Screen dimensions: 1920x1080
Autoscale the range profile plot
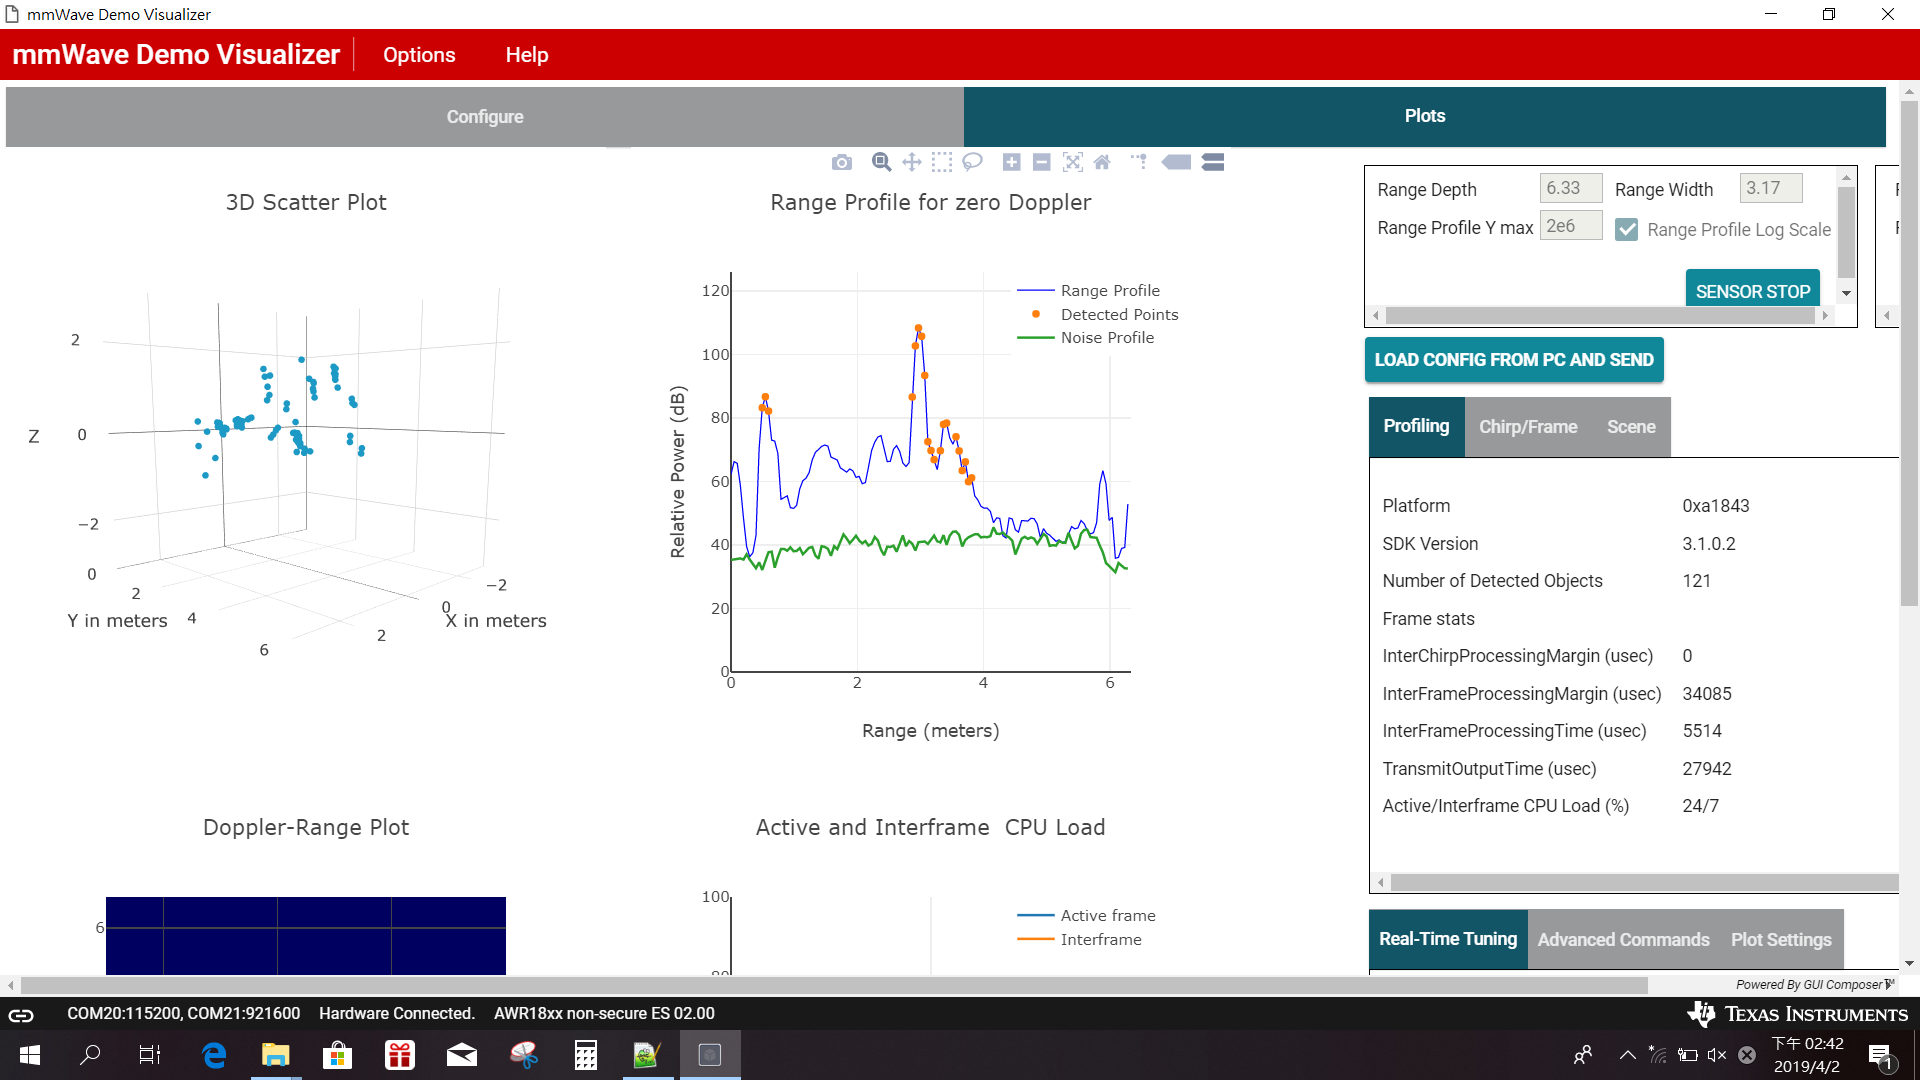tap(1072, 162)
